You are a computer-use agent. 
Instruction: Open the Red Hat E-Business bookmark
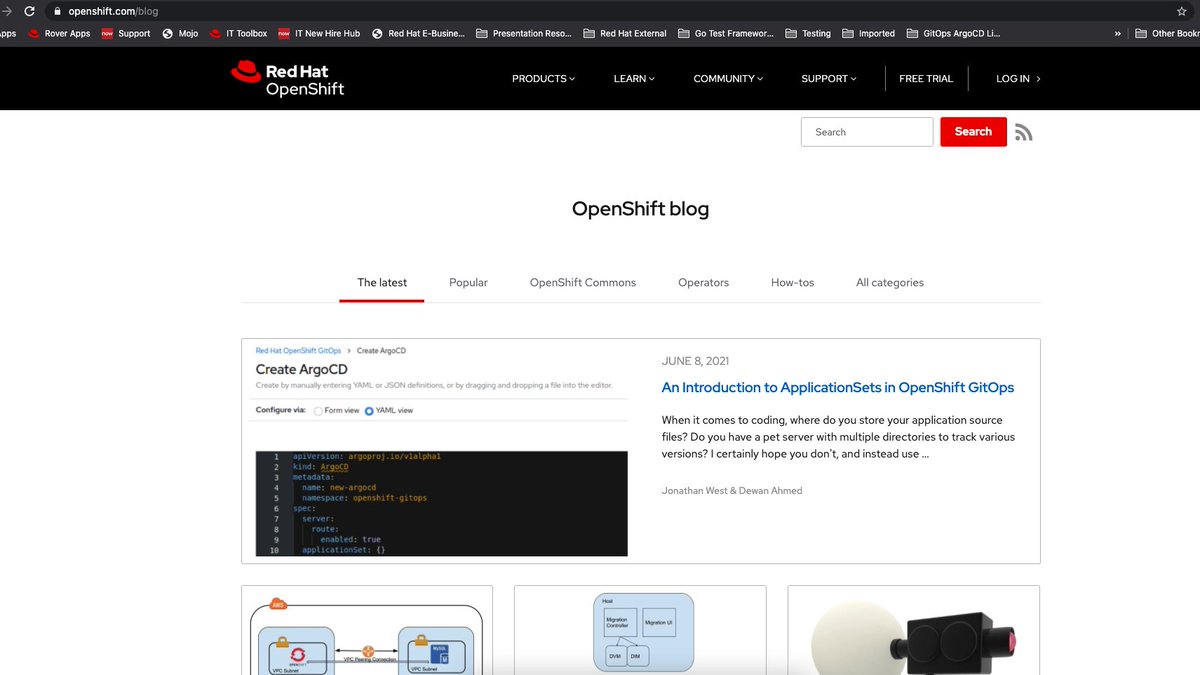pos(418,33)
